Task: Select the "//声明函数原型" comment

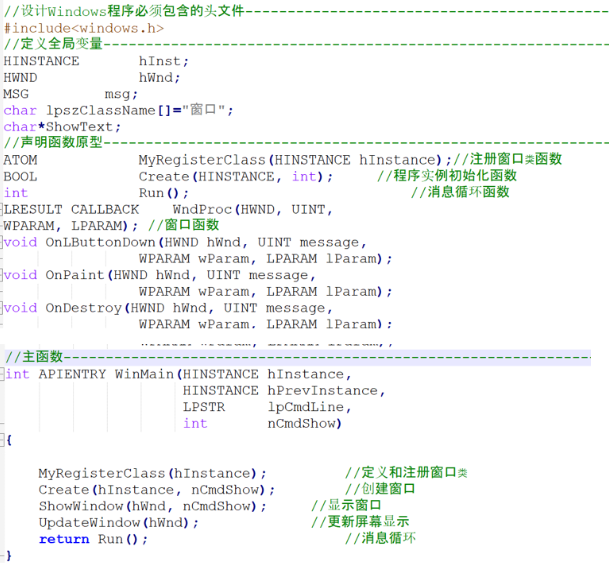Action: point(53,143)
